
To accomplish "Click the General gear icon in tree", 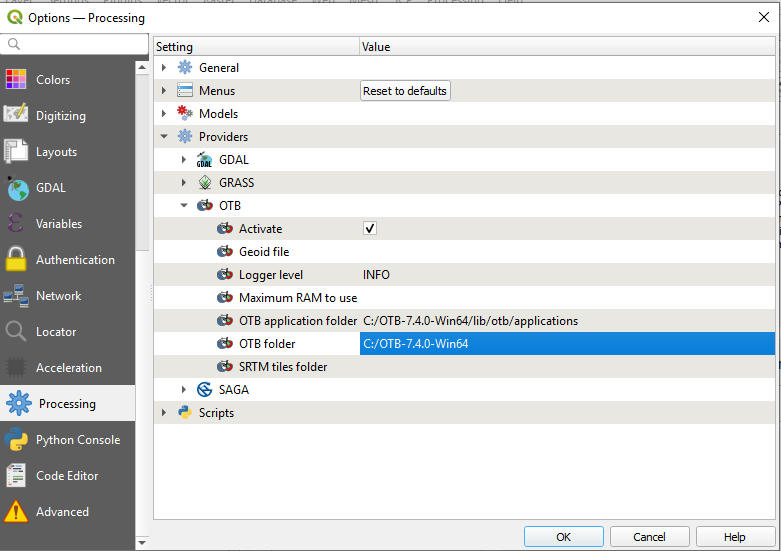I will tap(185, 67).
